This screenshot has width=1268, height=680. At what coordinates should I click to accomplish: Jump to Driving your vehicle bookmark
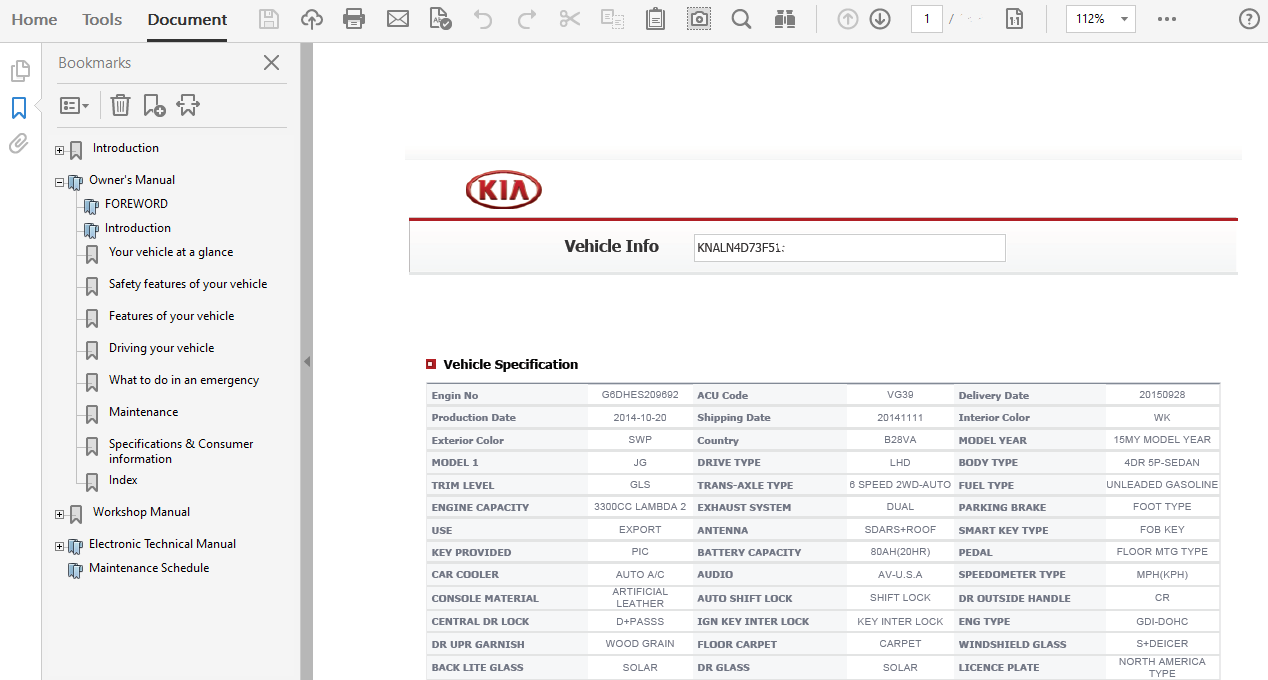pyautogui.click(x=161, y=348)
